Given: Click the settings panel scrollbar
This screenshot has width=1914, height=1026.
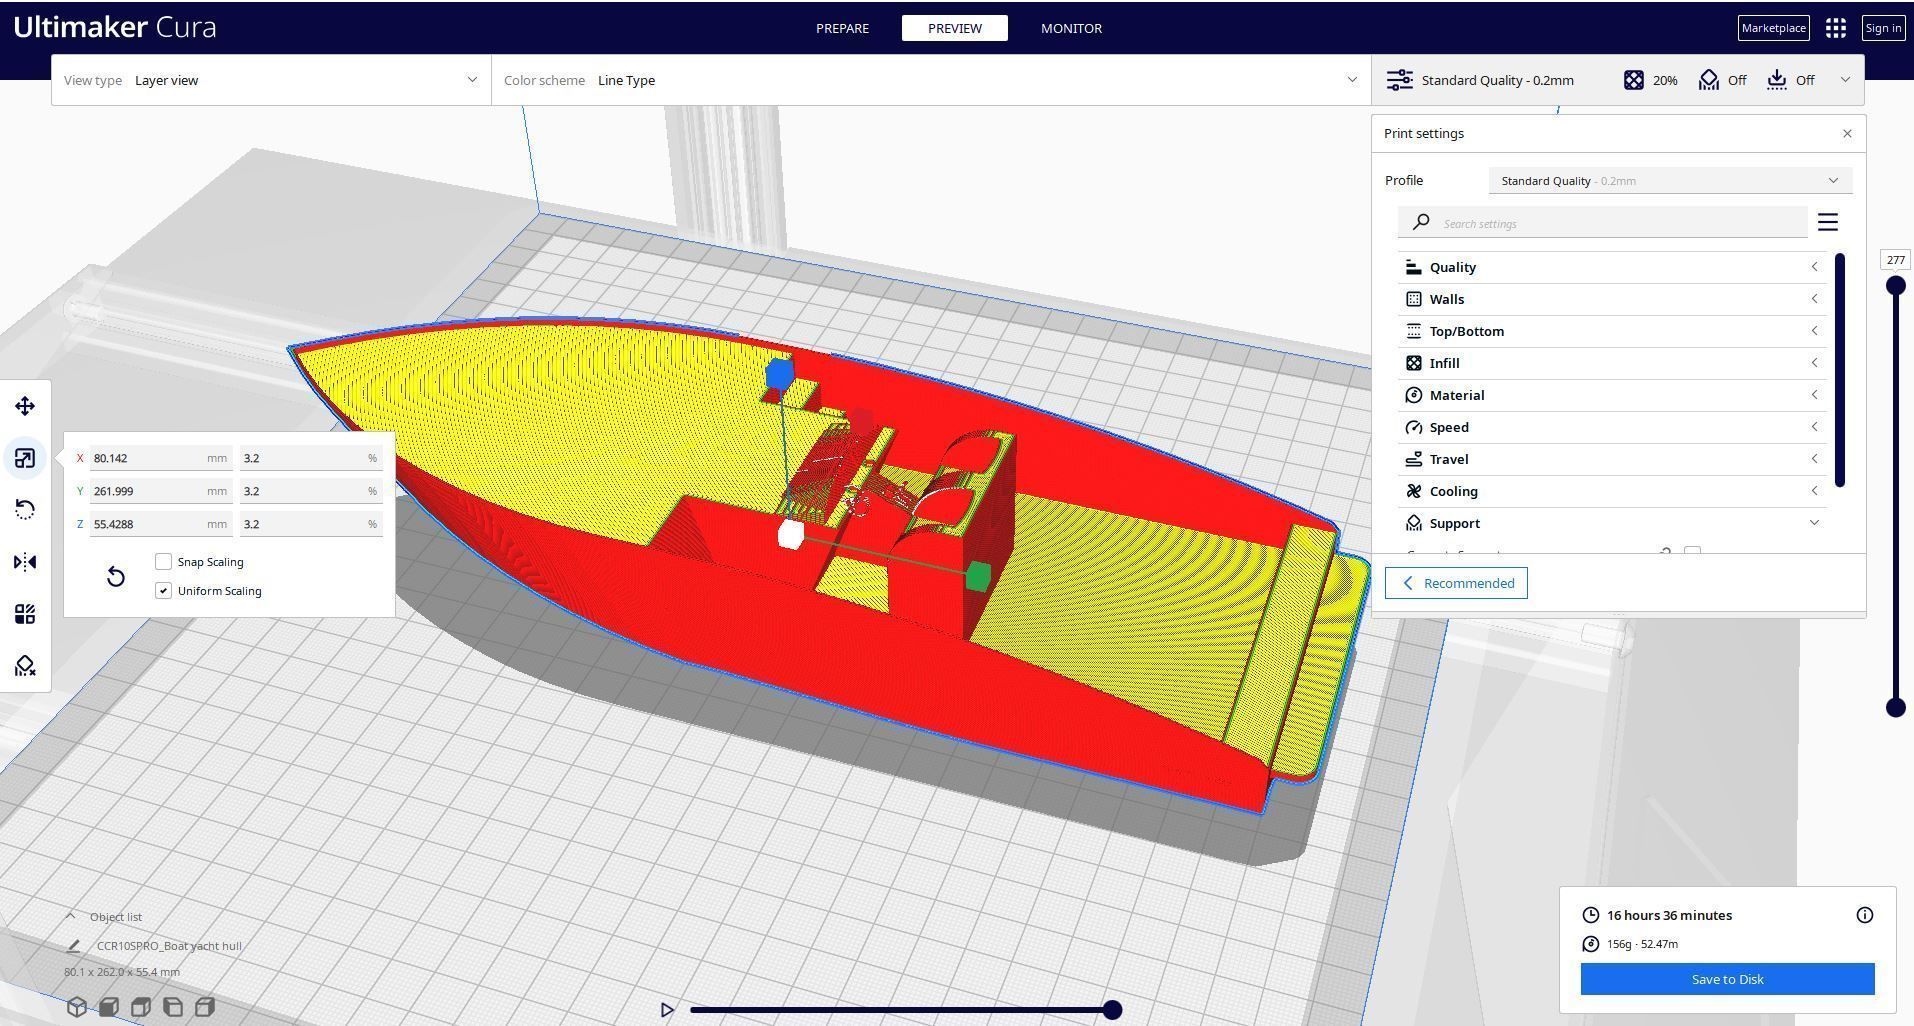Looking at the screenshot, I should click(1840, 370).
